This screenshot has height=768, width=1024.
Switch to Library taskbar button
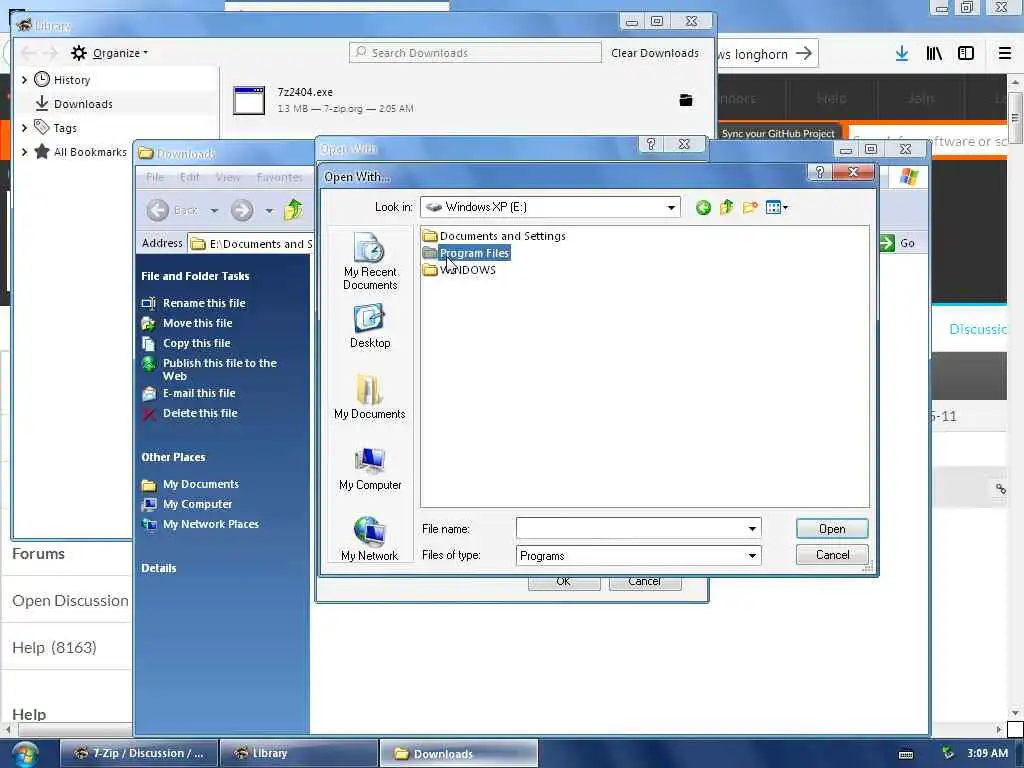click(x=298, y=753)
